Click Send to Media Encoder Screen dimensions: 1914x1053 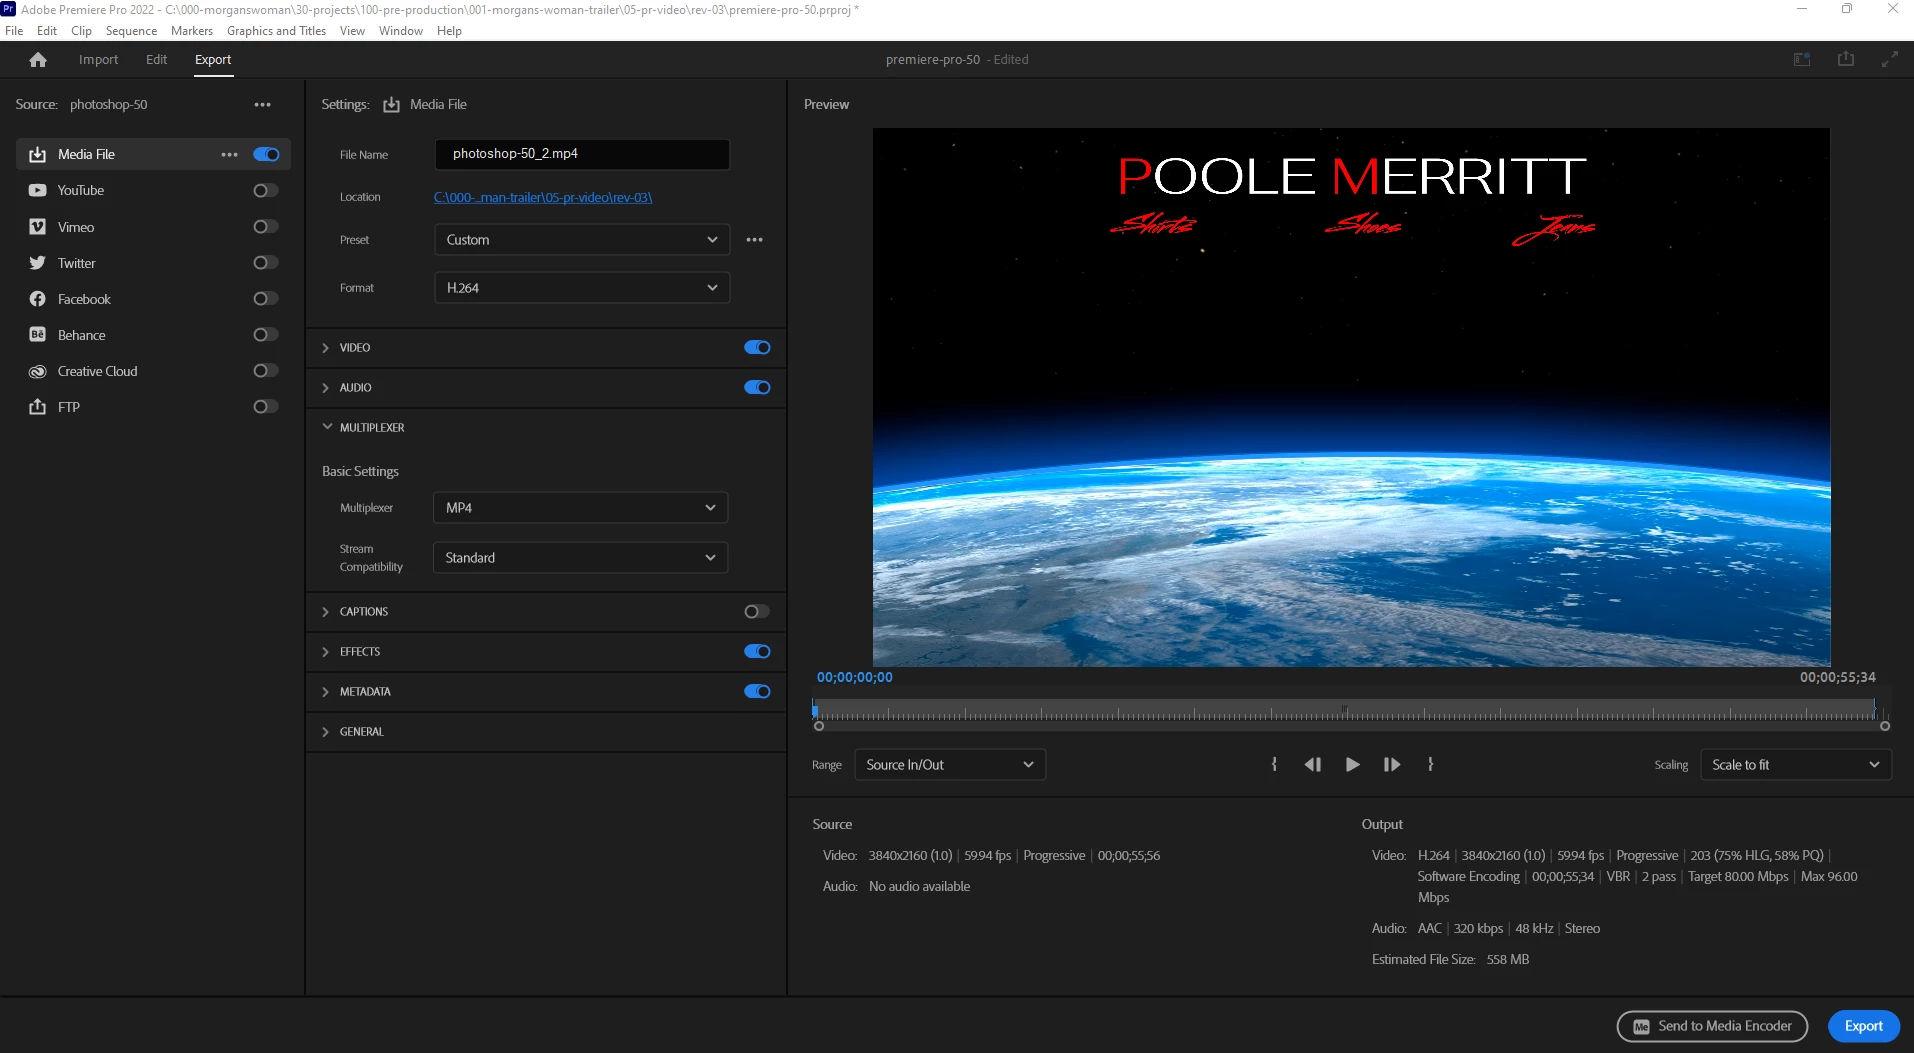(x=1712, y=1026)
